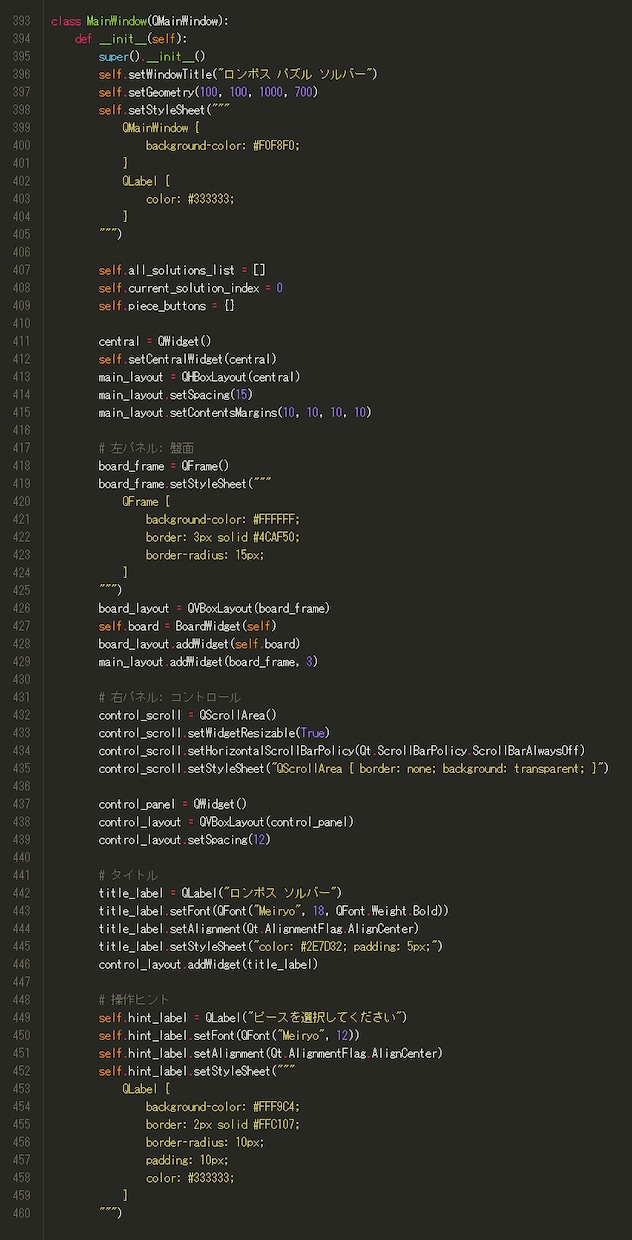
Task: Click 'control_layout = QVBoxLayout(control_panel)'
Action: [x=226, y=822]
